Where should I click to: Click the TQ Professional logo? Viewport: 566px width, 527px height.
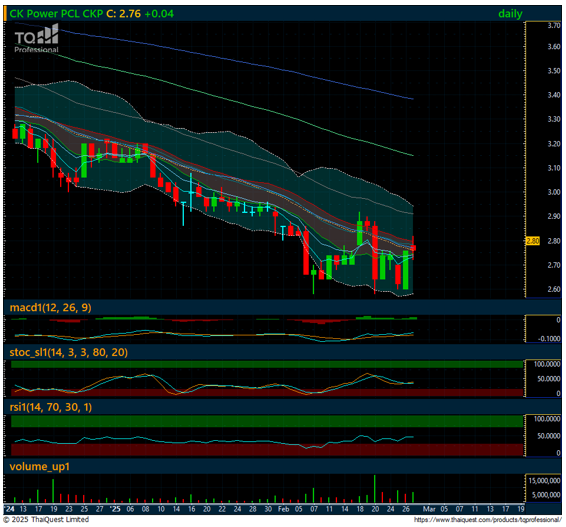click(36, 38)
